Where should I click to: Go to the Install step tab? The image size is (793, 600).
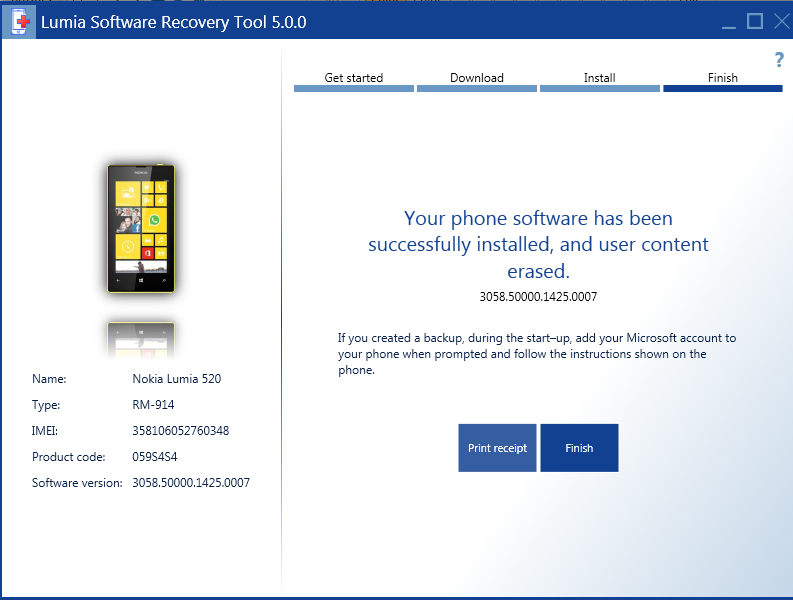(599, 80)
